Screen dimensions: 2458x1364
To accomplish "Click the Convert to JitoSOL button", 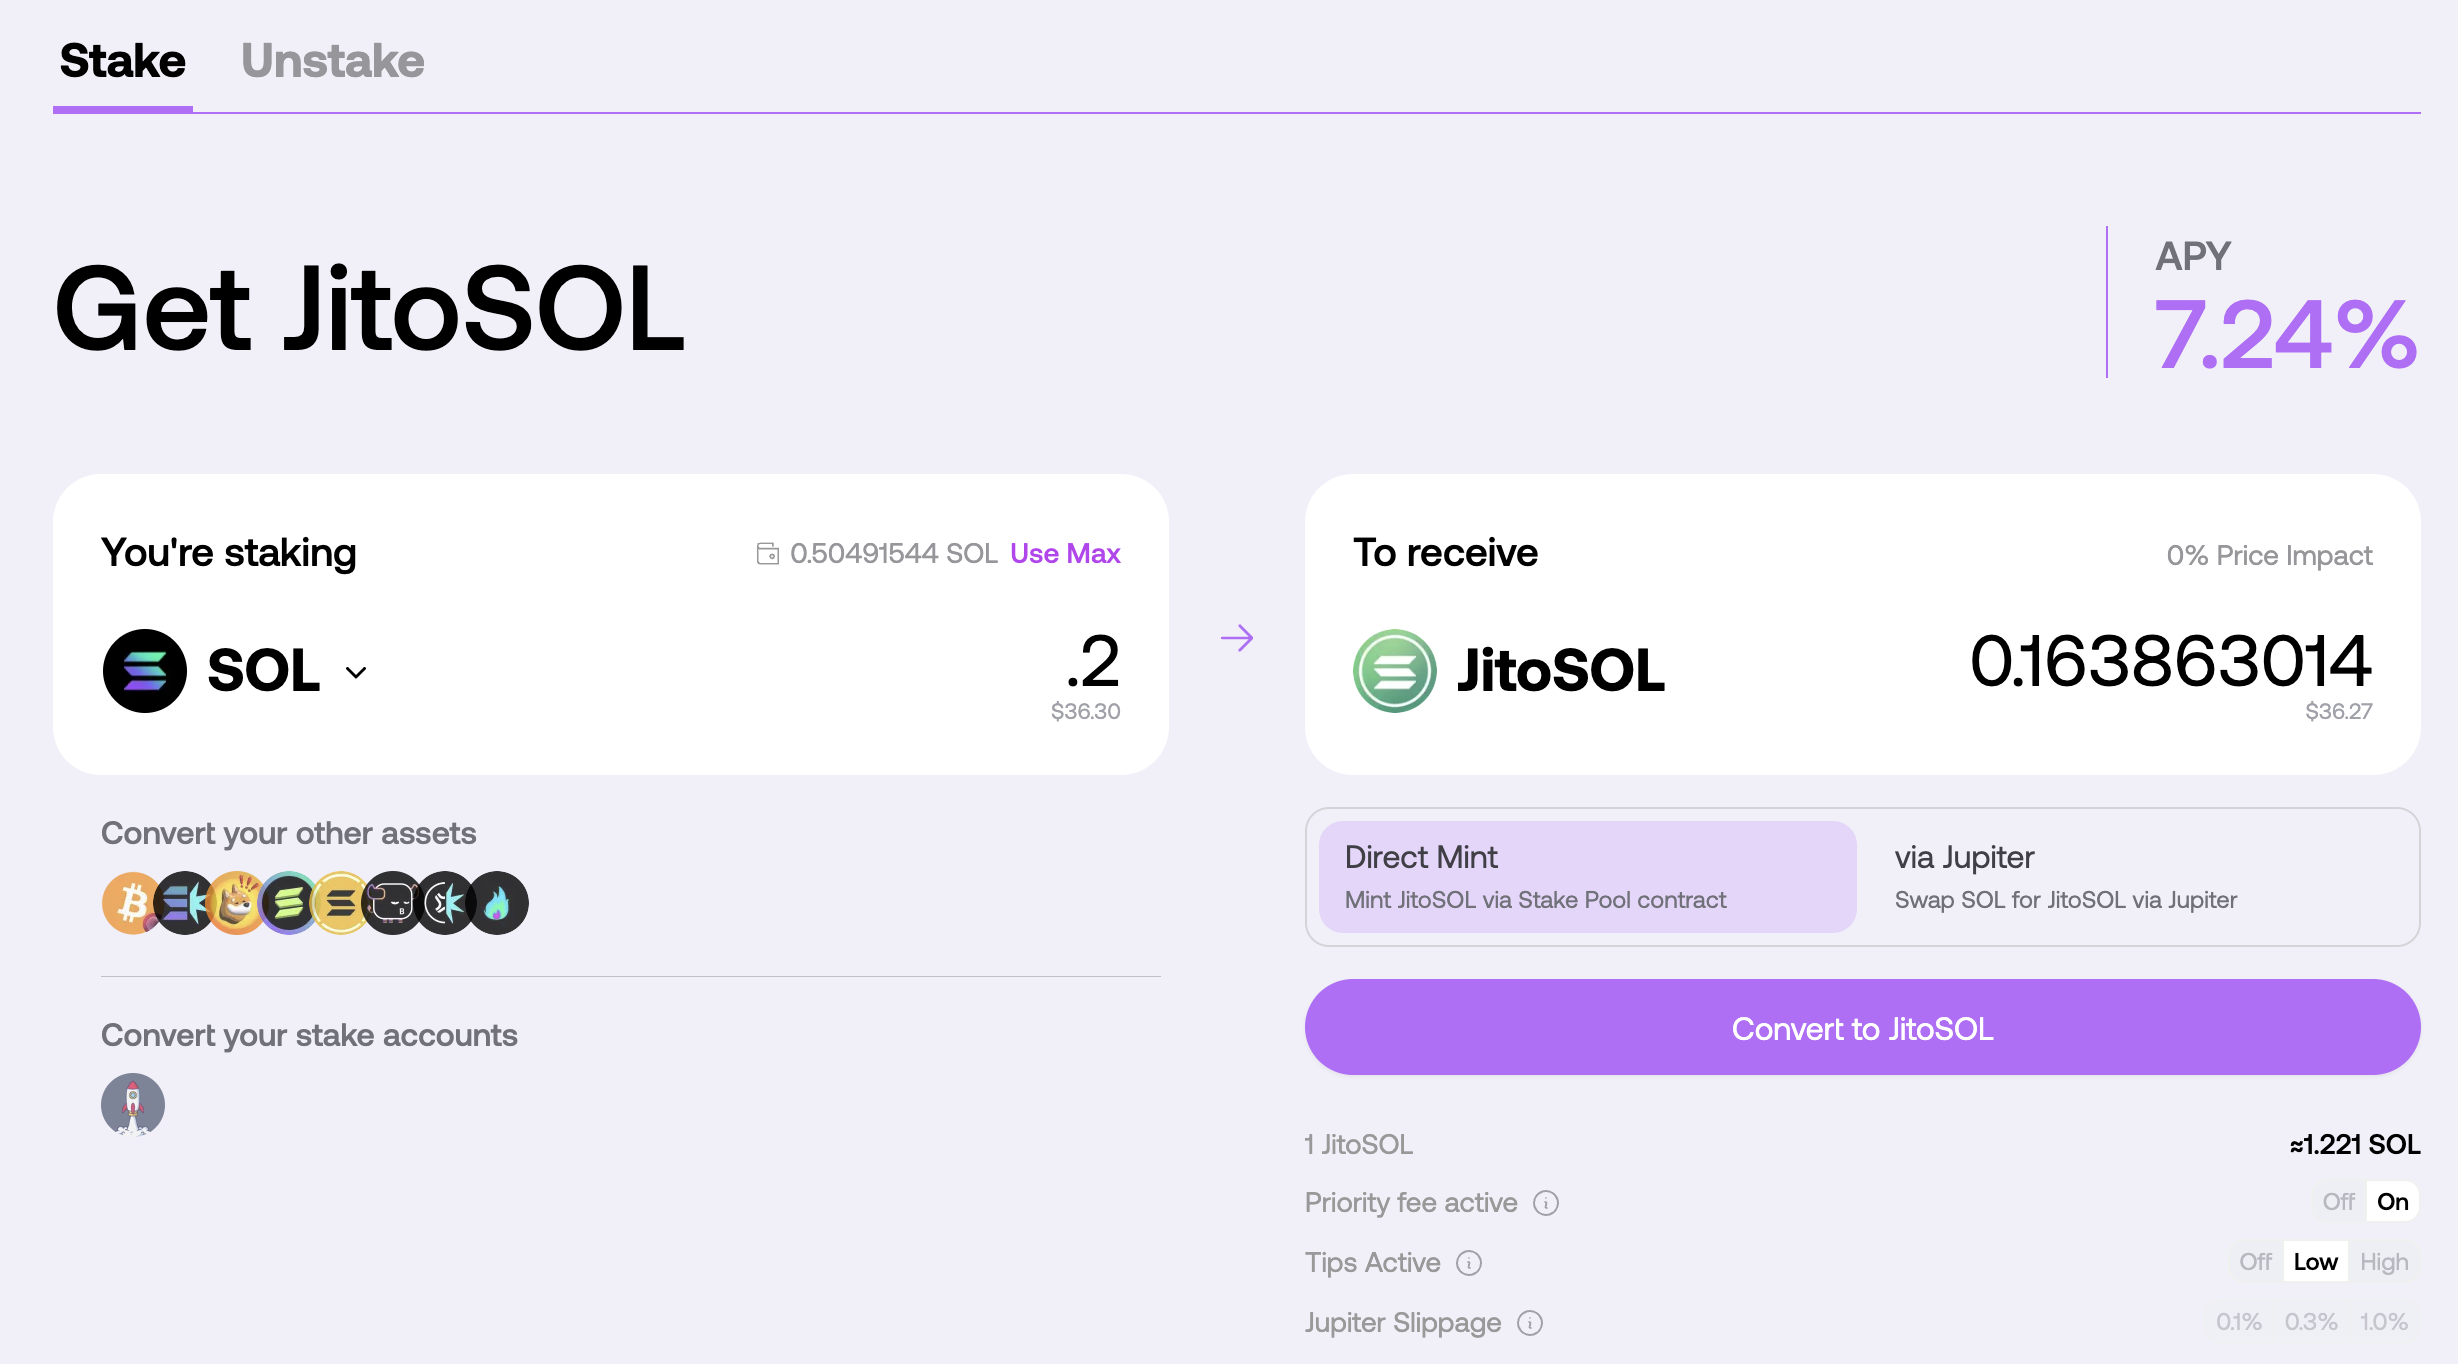I will click(1862, 1027).
